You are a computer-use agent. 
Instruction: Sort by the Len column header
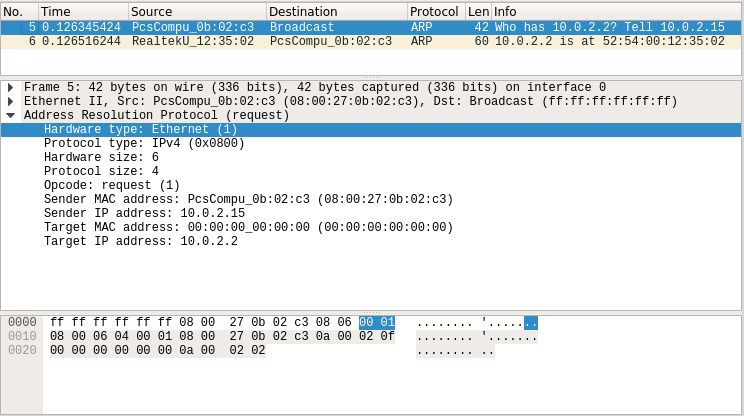[x=478, y=11]
